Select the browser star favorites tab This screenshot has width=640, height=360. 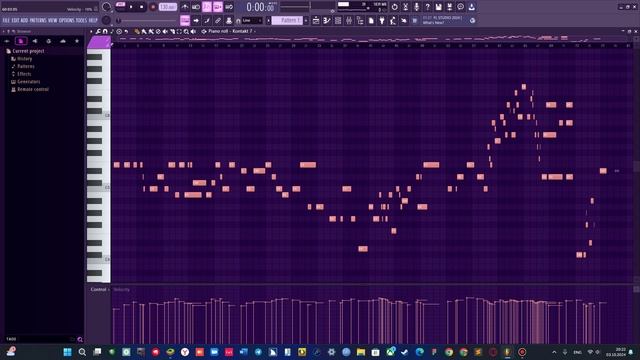point(77,41)
